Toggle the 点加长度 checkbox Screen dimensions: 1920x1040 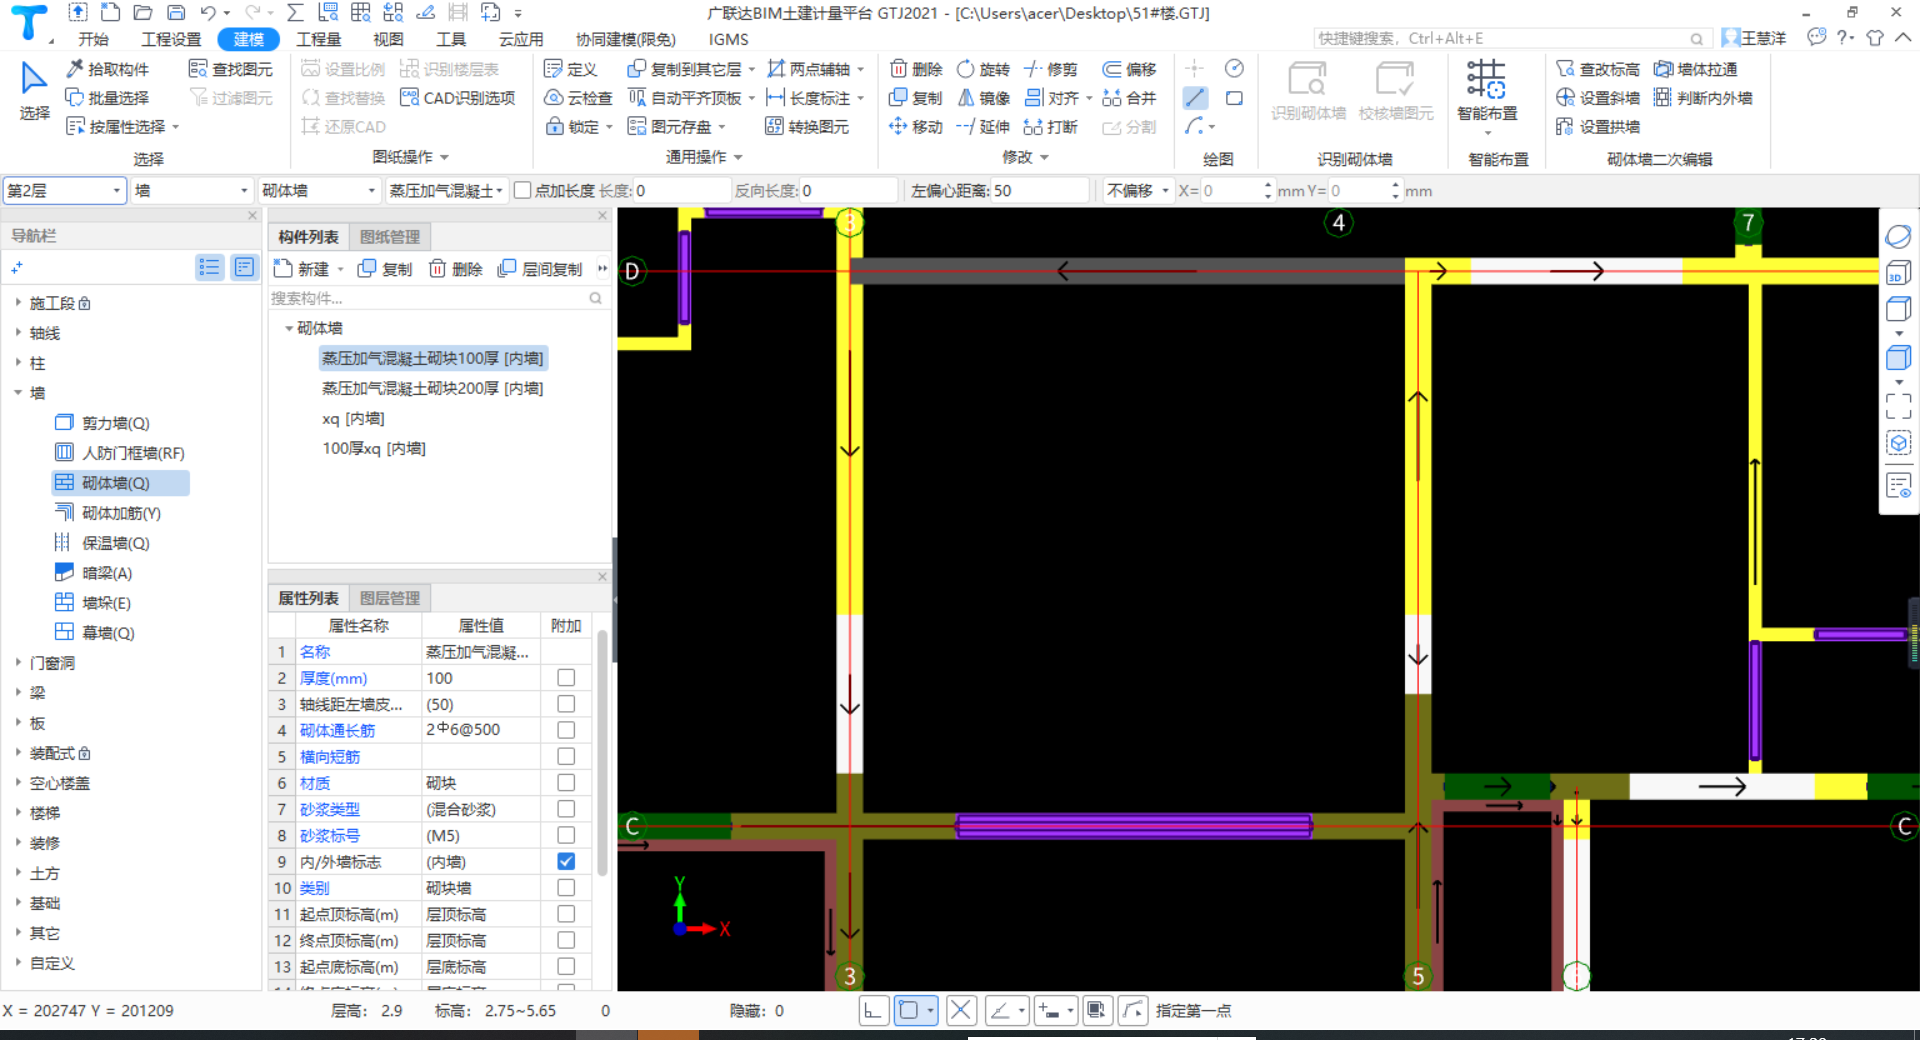click(x=522, y=190)
